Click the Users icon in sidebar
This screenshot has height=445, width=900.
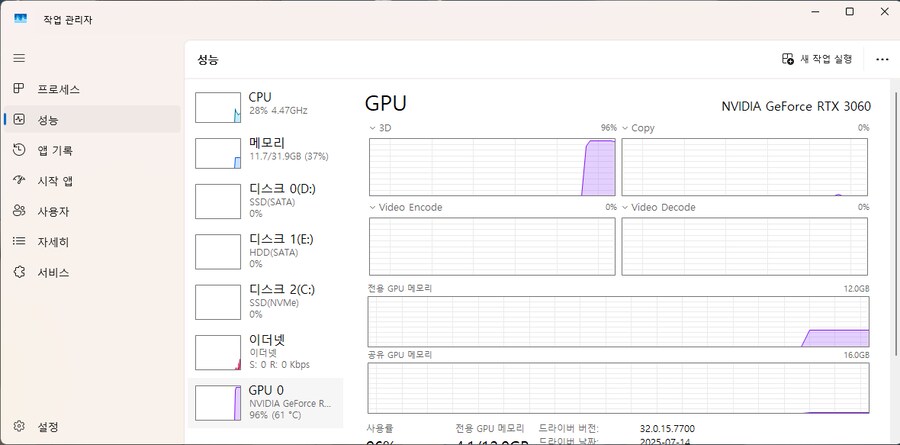[19, 211]
